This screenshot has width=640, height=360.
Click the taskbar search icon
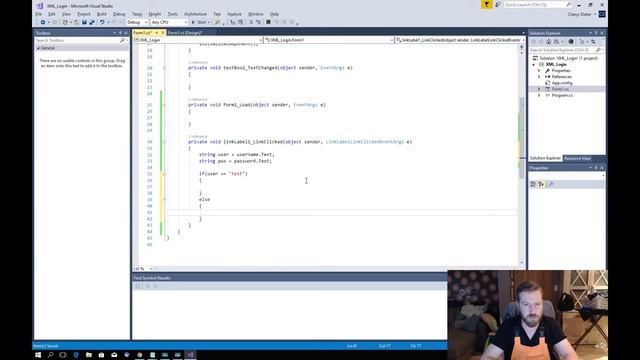pos(51,355)
